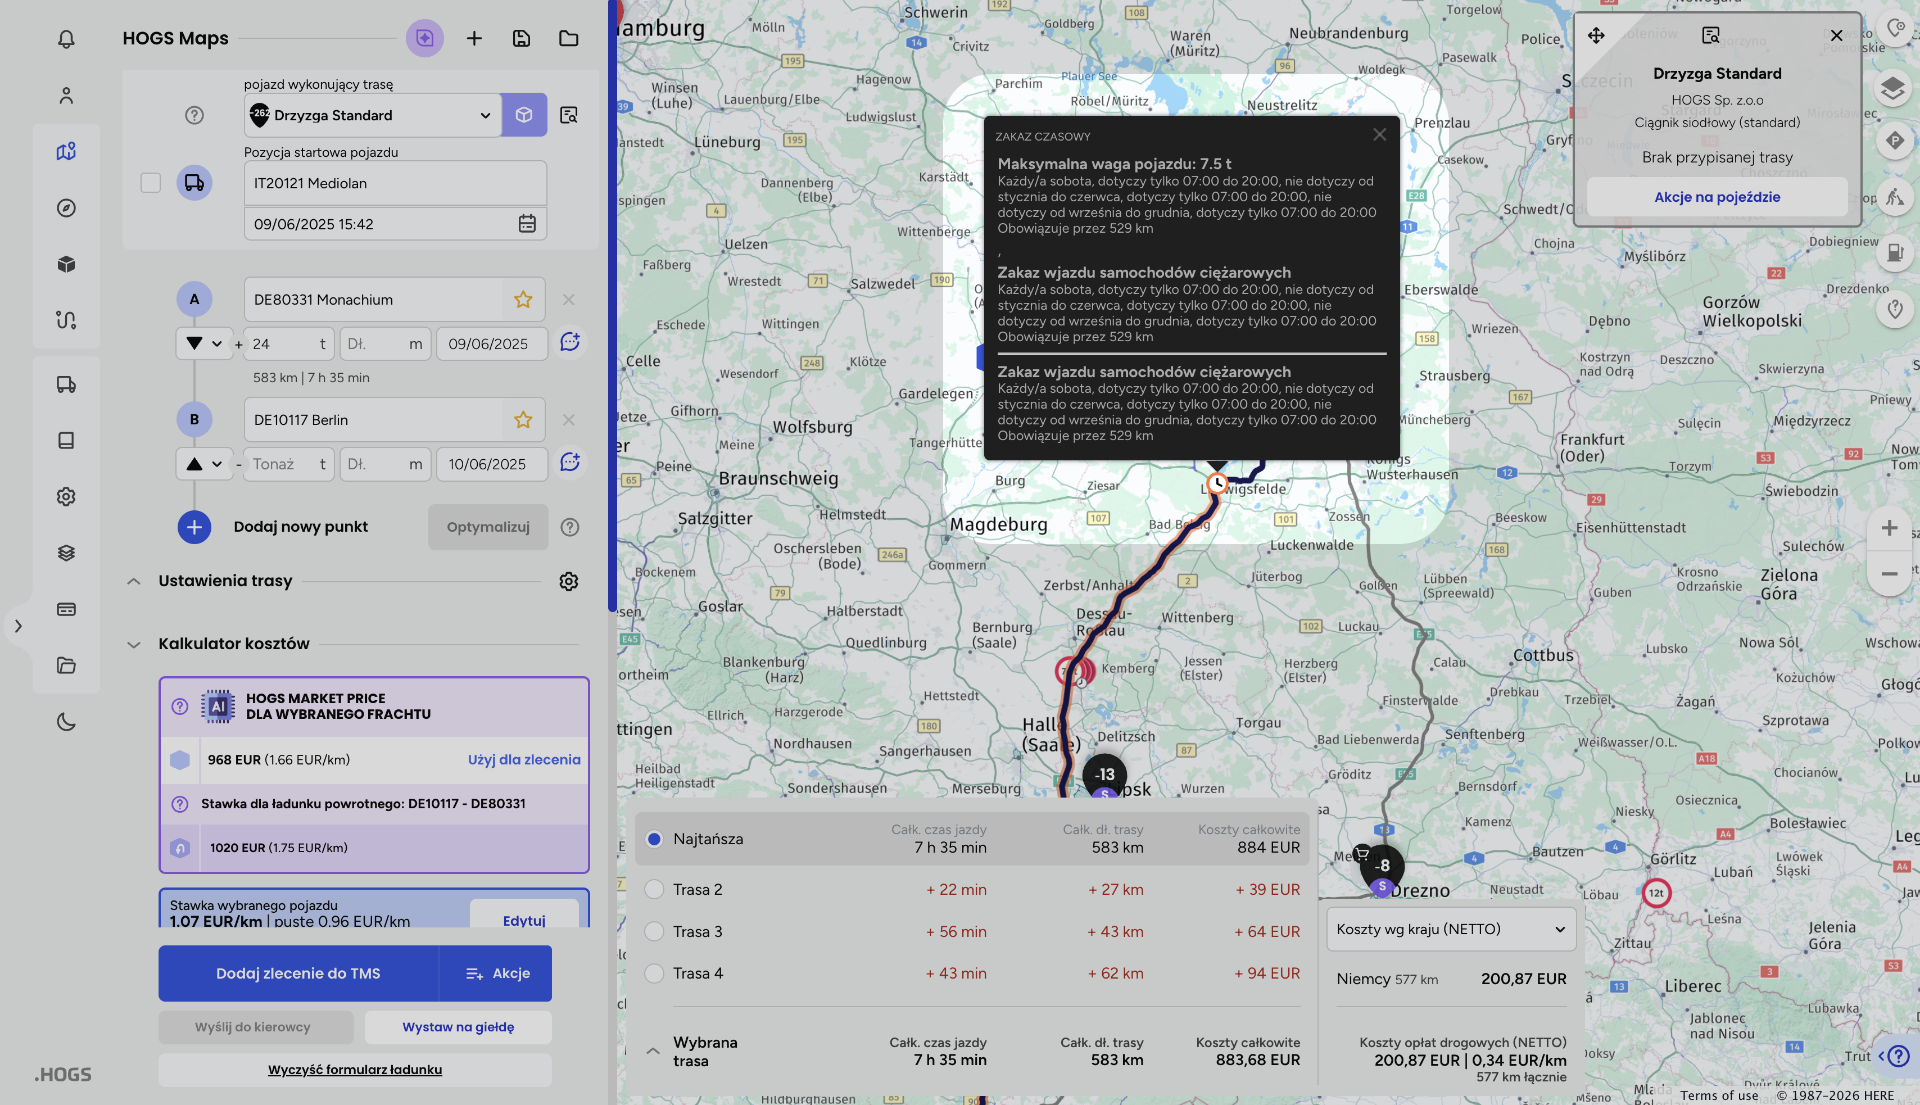Click the Użyj dla zlecenia link
This screenshot has width=1920, height=1105.
[524, 760]
